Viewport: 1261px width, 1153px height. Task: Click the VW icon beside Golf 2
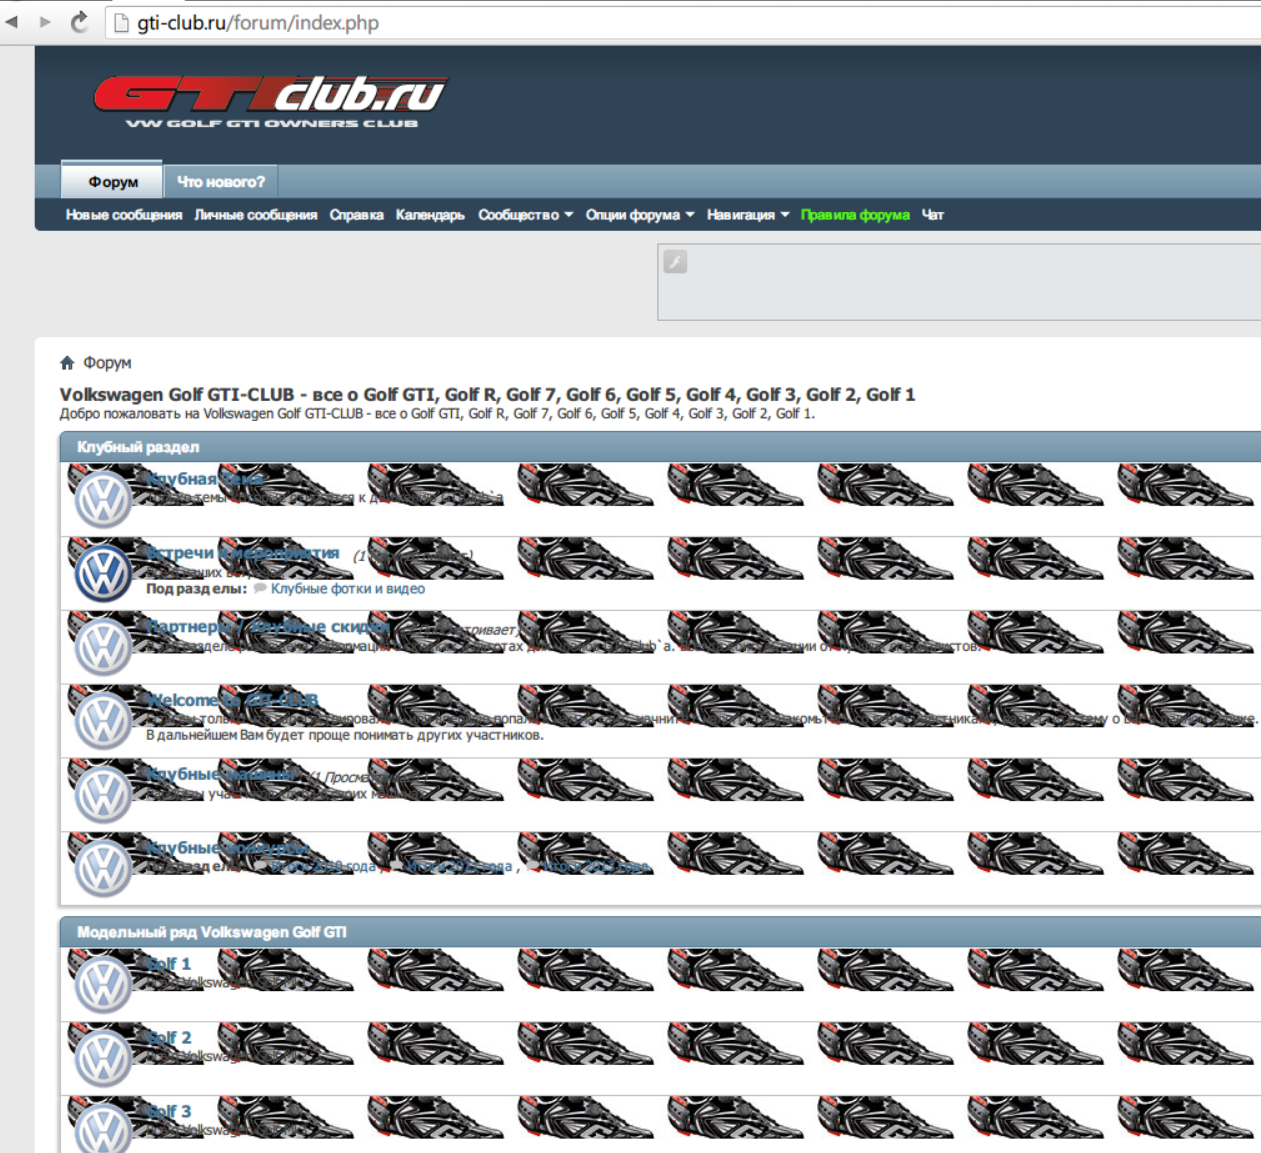click(103, 1058)
